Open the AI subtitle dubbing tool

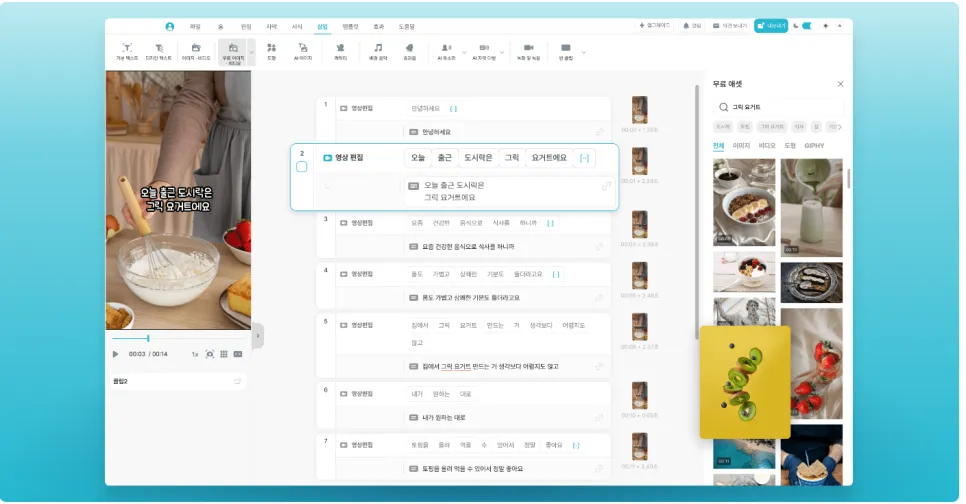click(x=484, y=52)
